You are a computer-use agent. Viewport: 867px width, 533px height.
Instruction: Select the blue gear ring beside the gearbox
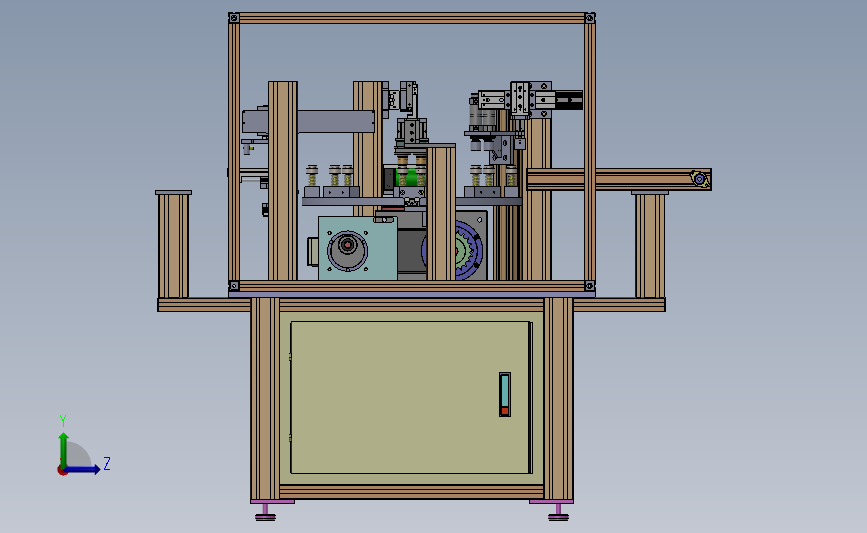[x=469, y=250]
